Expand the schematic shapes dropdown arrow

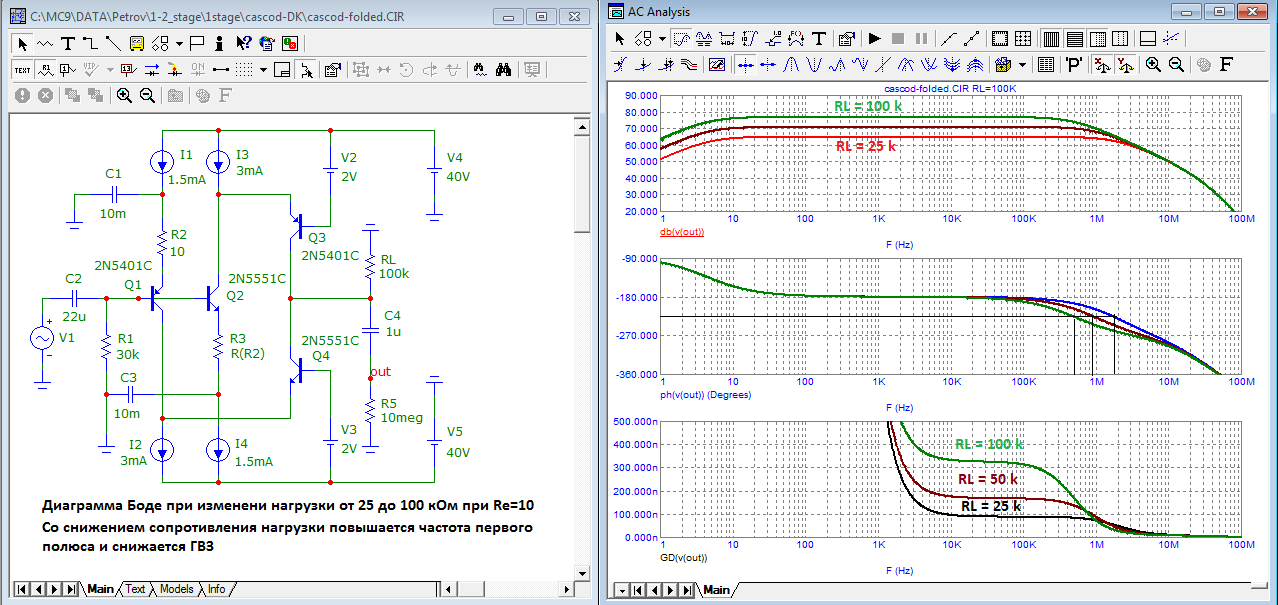click(178, 43)
